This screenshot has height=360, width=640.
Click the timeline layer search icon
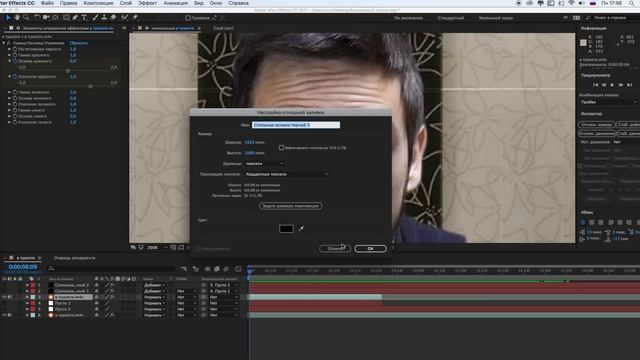tap(51, 269)
